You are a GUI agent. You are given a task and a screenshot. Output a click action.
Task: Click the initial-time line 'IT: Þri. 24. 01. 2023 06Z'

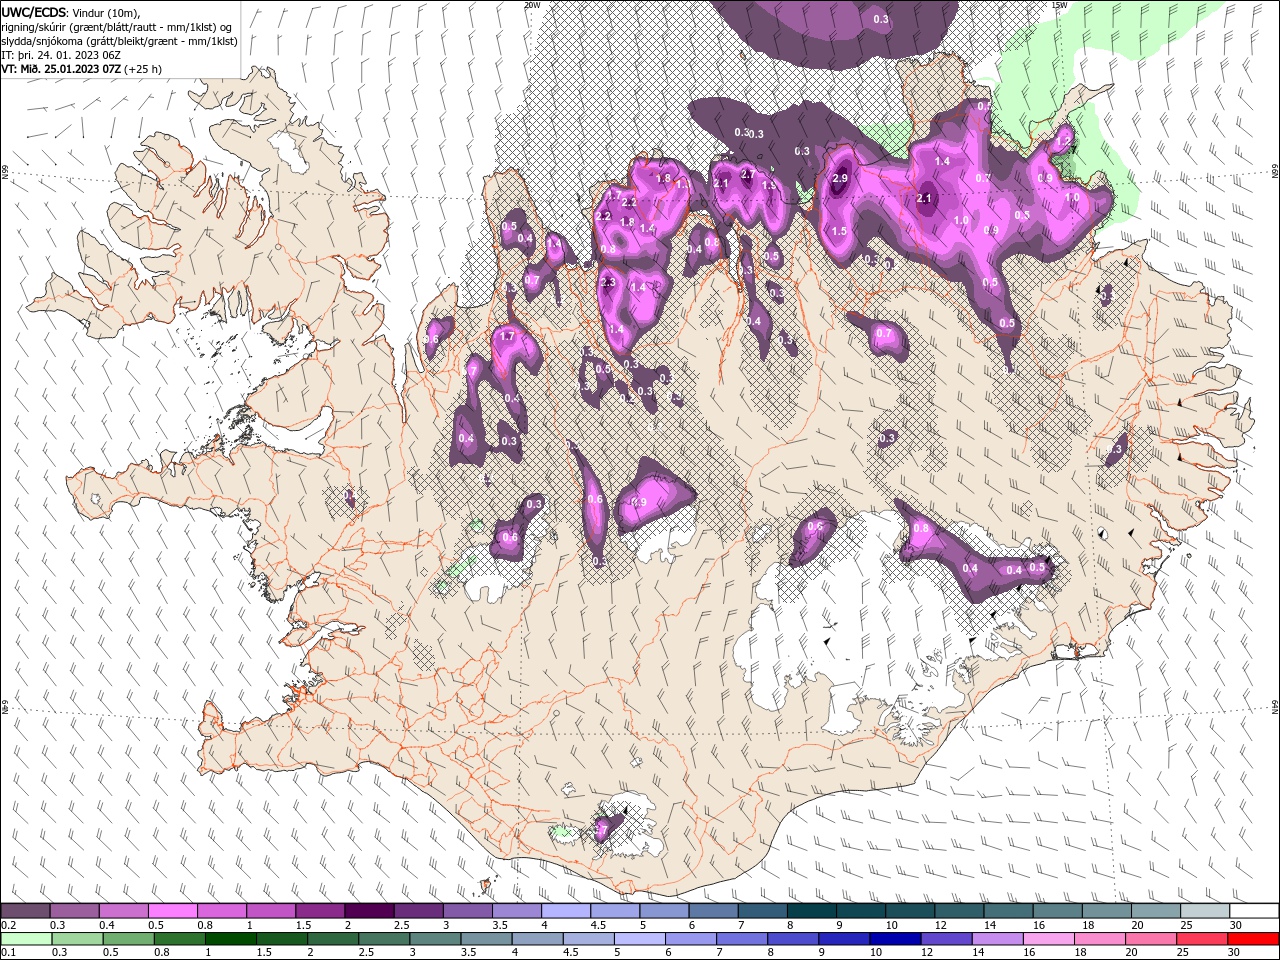click(x=60, y=55)
